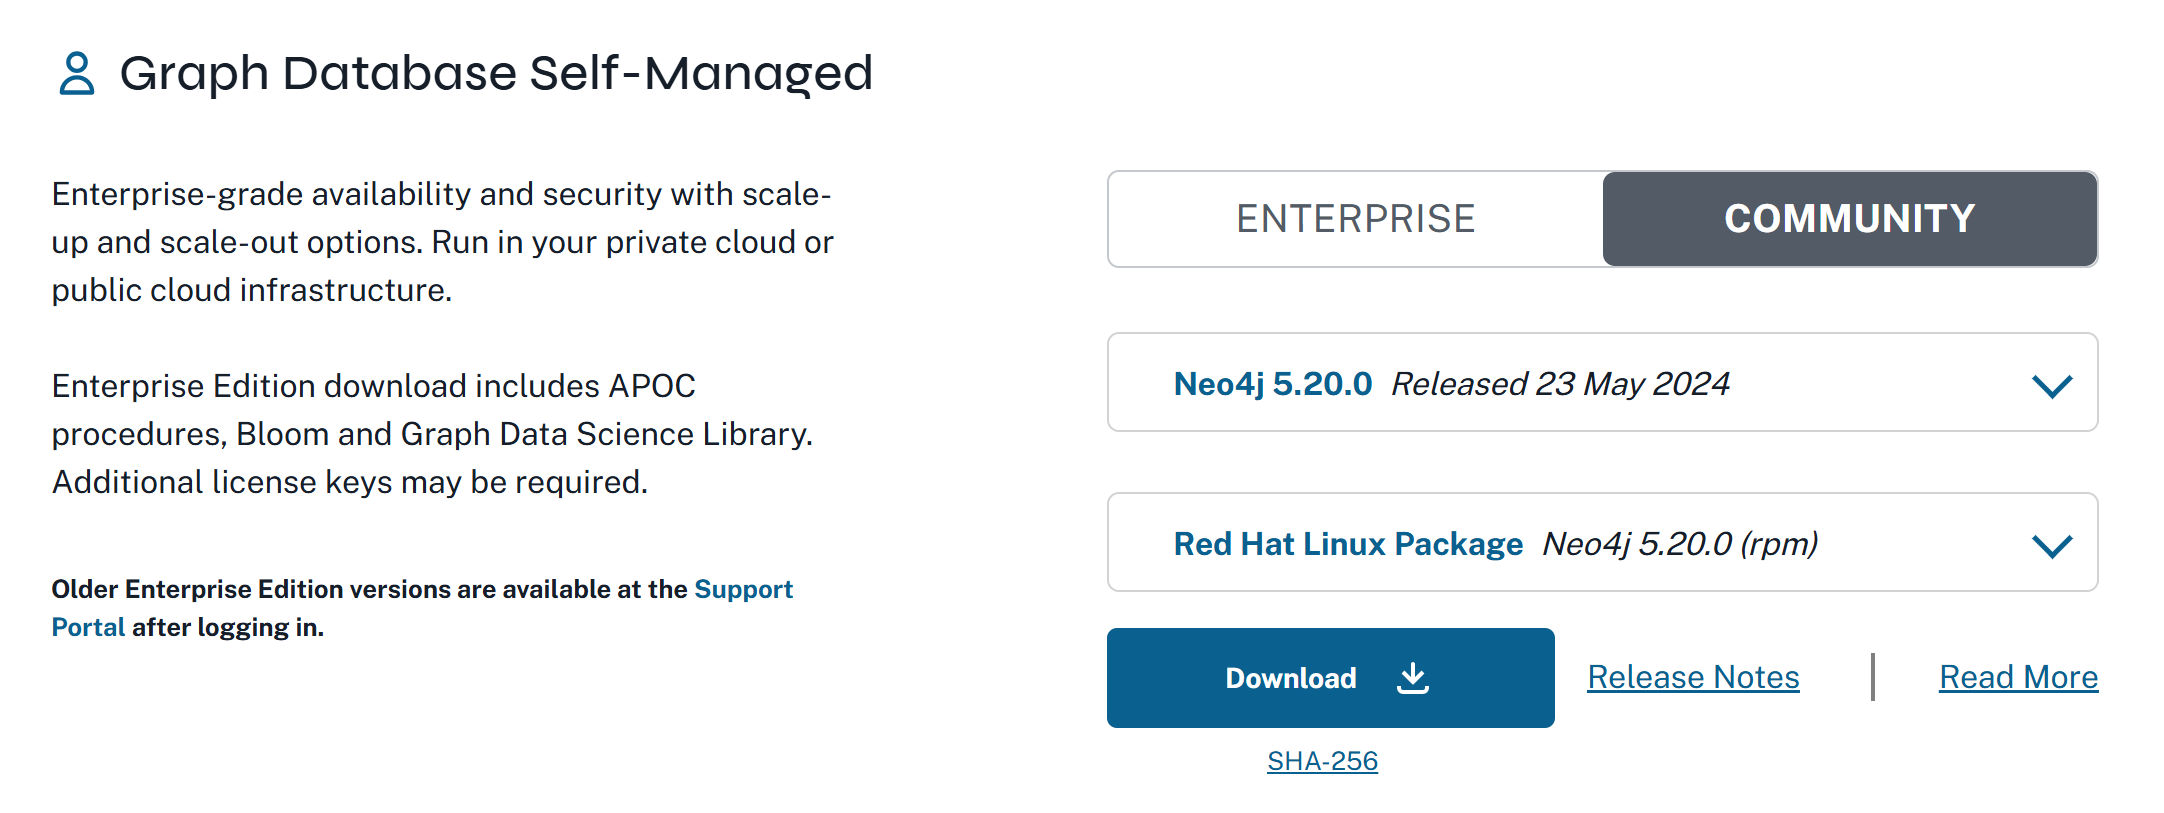This screenshot has height=813, width=2164.
Task: Expand the version dropdown chevron
Action: [x=2051, y=385]
